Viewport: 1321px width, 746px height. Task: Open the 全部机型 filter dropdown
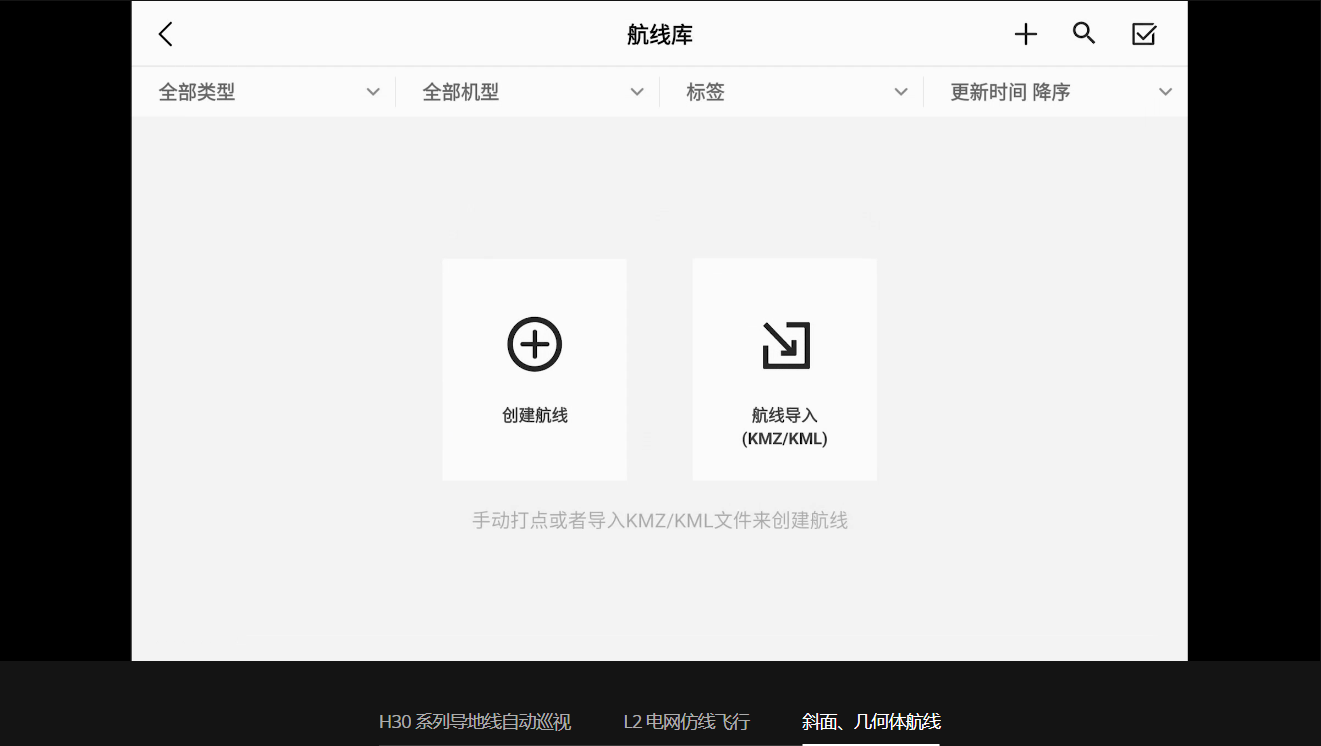pyautogui.click(x=461, y=92)
